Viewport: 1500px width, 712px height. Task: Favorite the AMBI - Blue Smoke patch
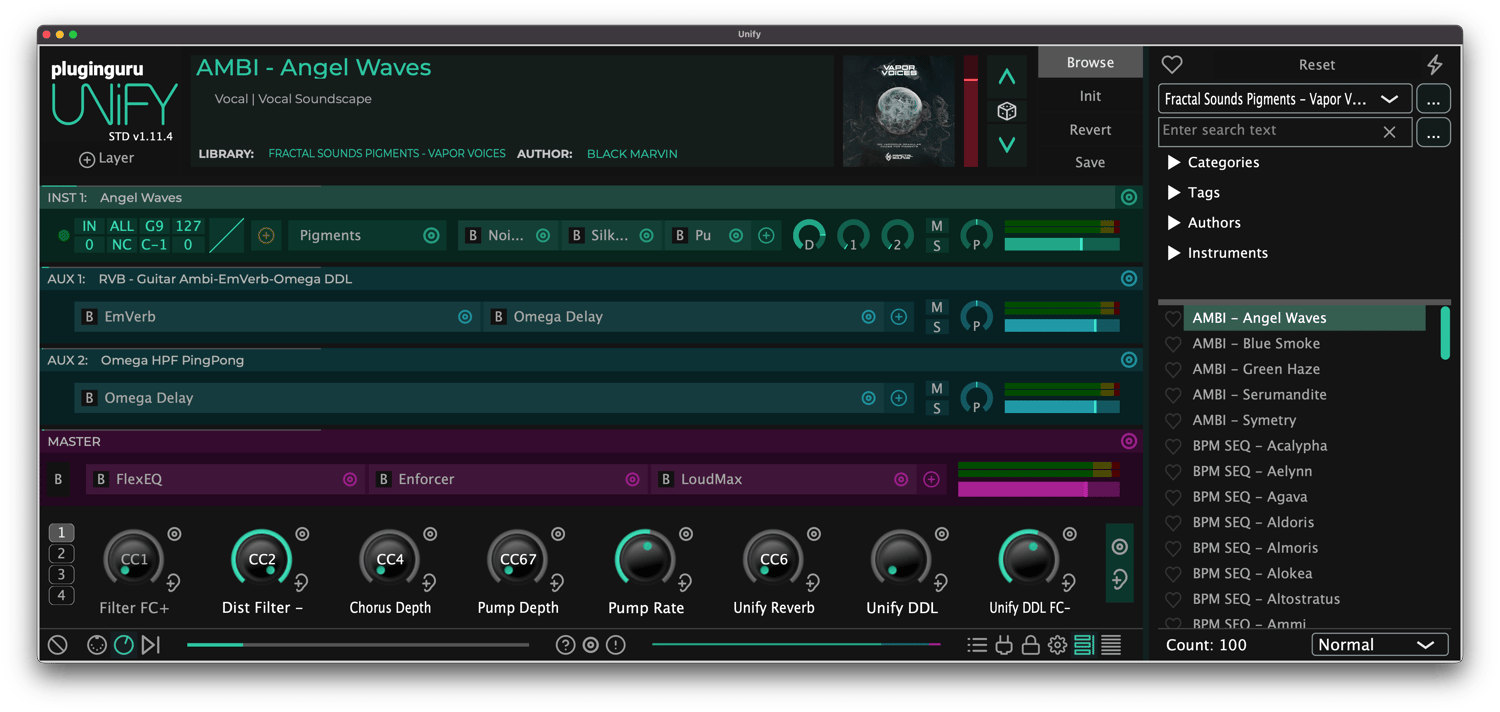(x=1173, y=344)
